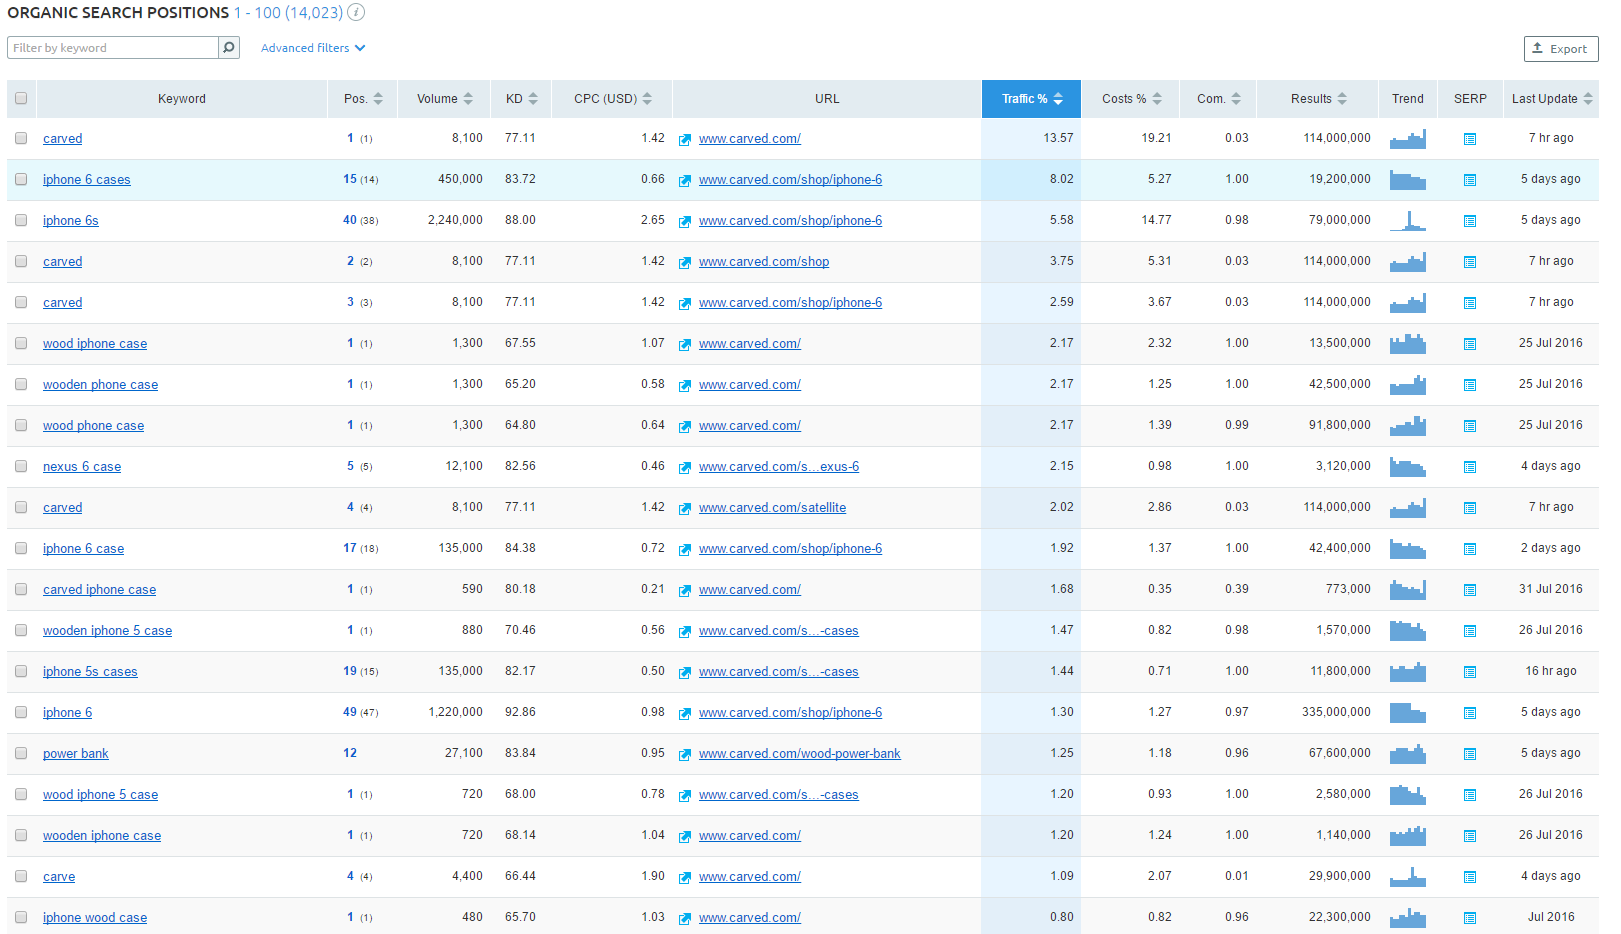The height and width of the screenshot is (934, 1621).
Task: Click the external link icon next to www.carved.com/shop/iphone-6
Action: pyautogui.click(x=685, y=180)
